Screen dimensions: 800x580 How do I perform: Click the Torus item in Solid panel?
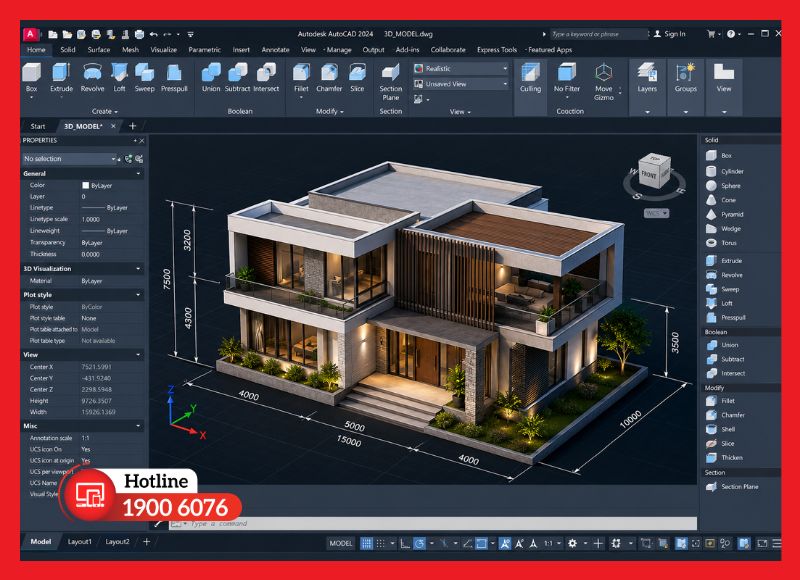(721, 243)
